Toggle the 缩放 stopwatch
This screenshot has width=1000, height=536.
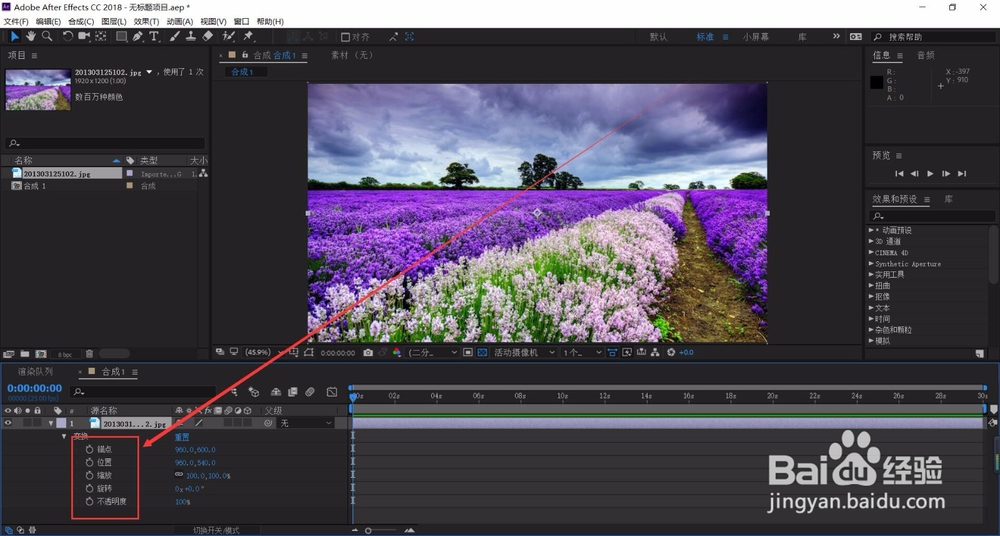tap(90, 475)
